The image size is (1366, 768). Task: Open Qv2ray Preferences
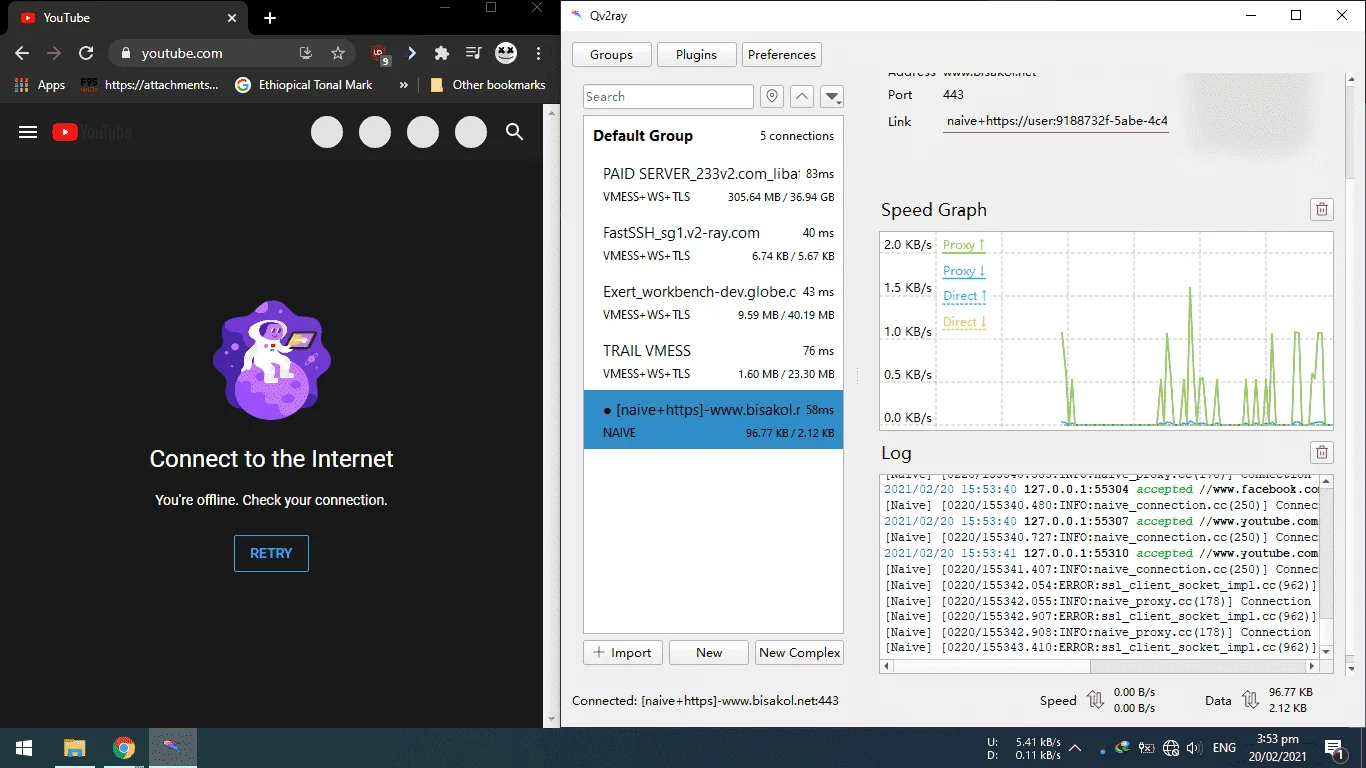(782, 55)
